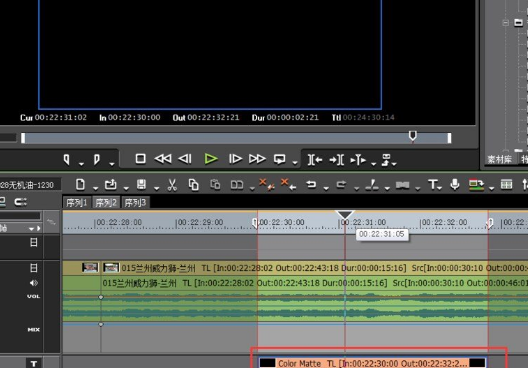The image size is (528, 368).
Task: Switch to the 序列1 tab
Action: pos(77,203)
